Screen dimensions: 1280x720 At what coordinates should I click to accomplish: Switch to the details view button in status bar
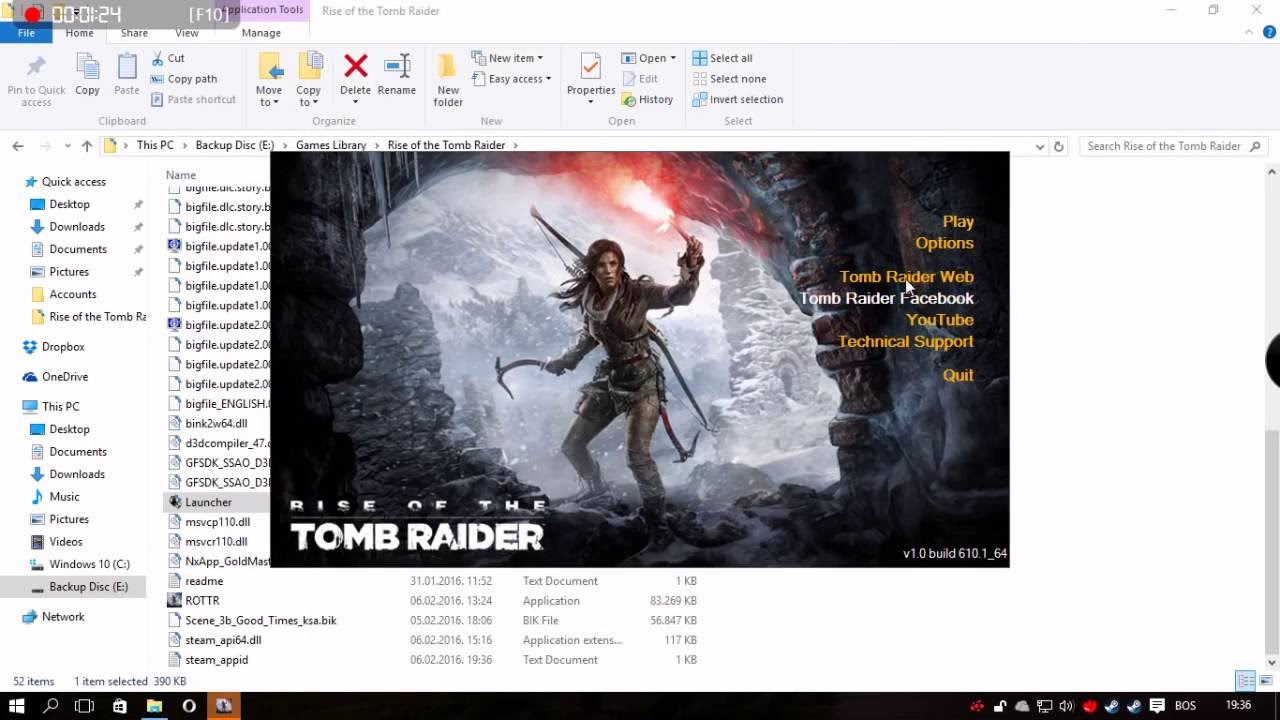pos(1245,681)
